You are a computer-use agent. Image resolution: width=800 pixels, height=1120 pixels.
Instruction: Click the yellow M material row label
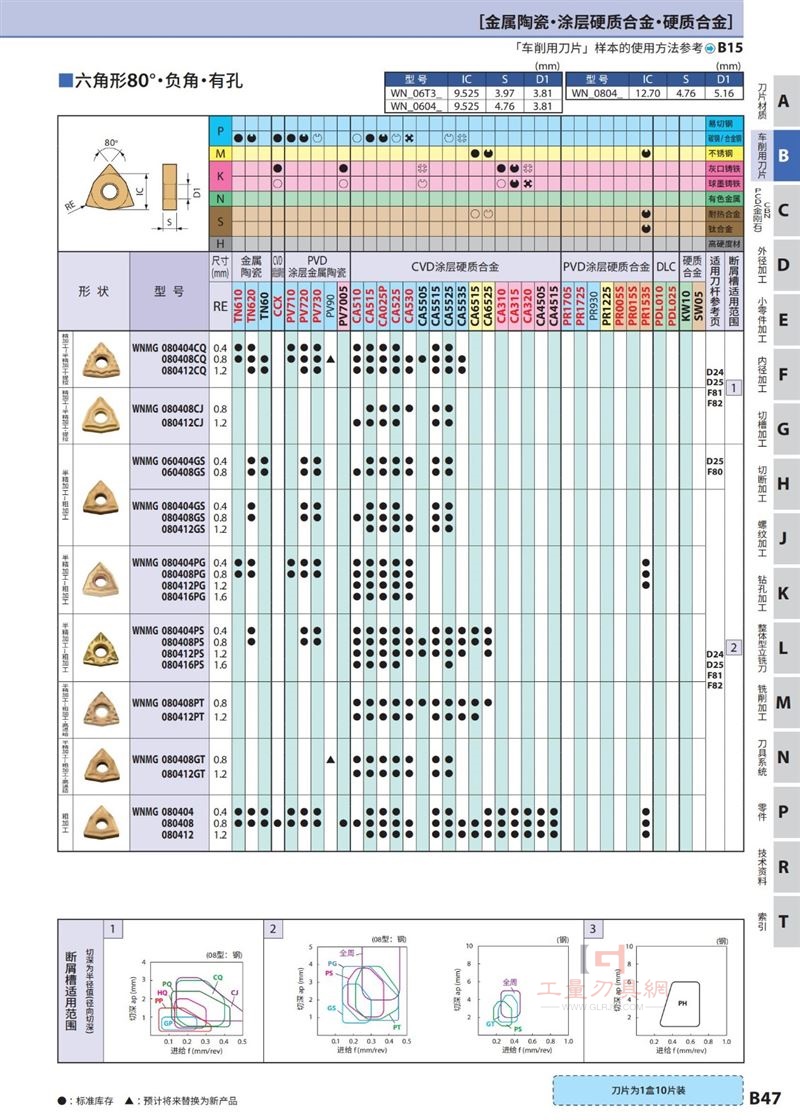coord(220,153)
